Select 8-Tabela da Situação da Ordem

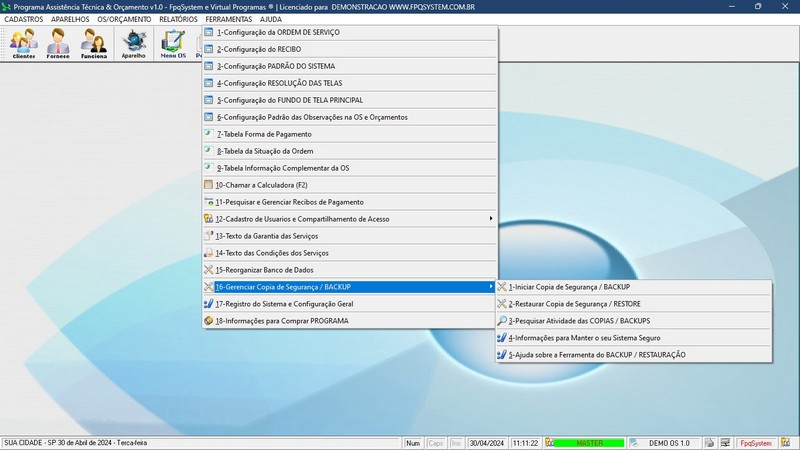coord(349,151)
